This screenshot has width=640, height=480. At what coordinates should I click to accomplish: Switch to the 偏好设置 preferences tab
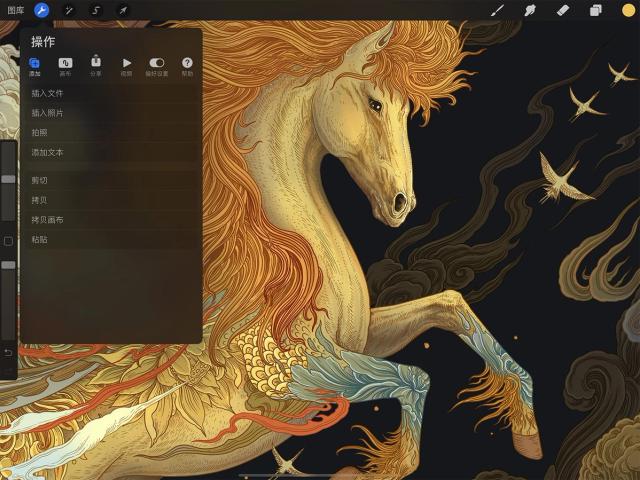coord(157,67)
